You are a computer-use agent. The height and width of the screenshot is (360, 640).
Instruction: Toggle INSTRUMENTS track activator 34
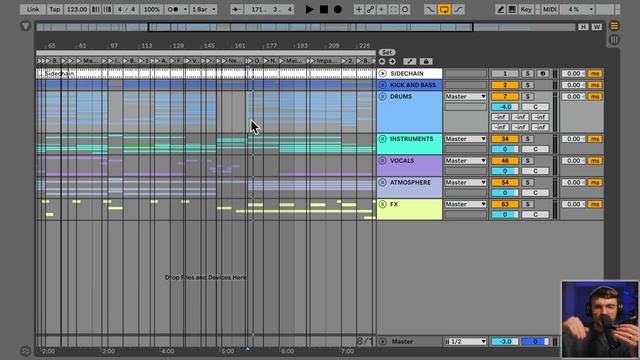coord(504,139)
